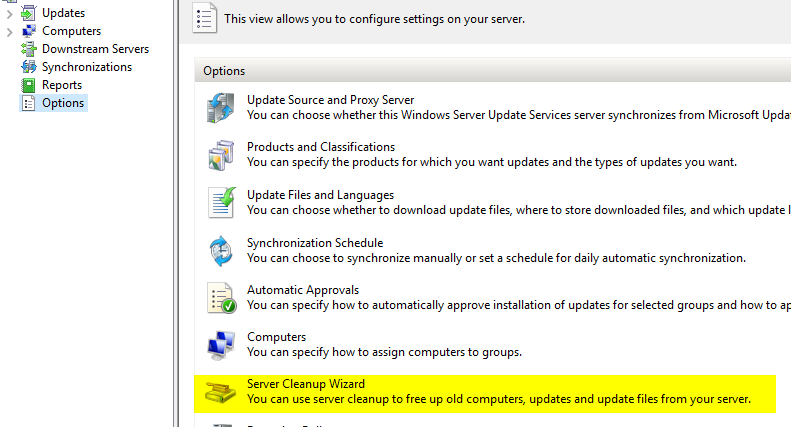Click the Update Source and Proxy Server icon

pyautogui.click(x=220, y=107)
